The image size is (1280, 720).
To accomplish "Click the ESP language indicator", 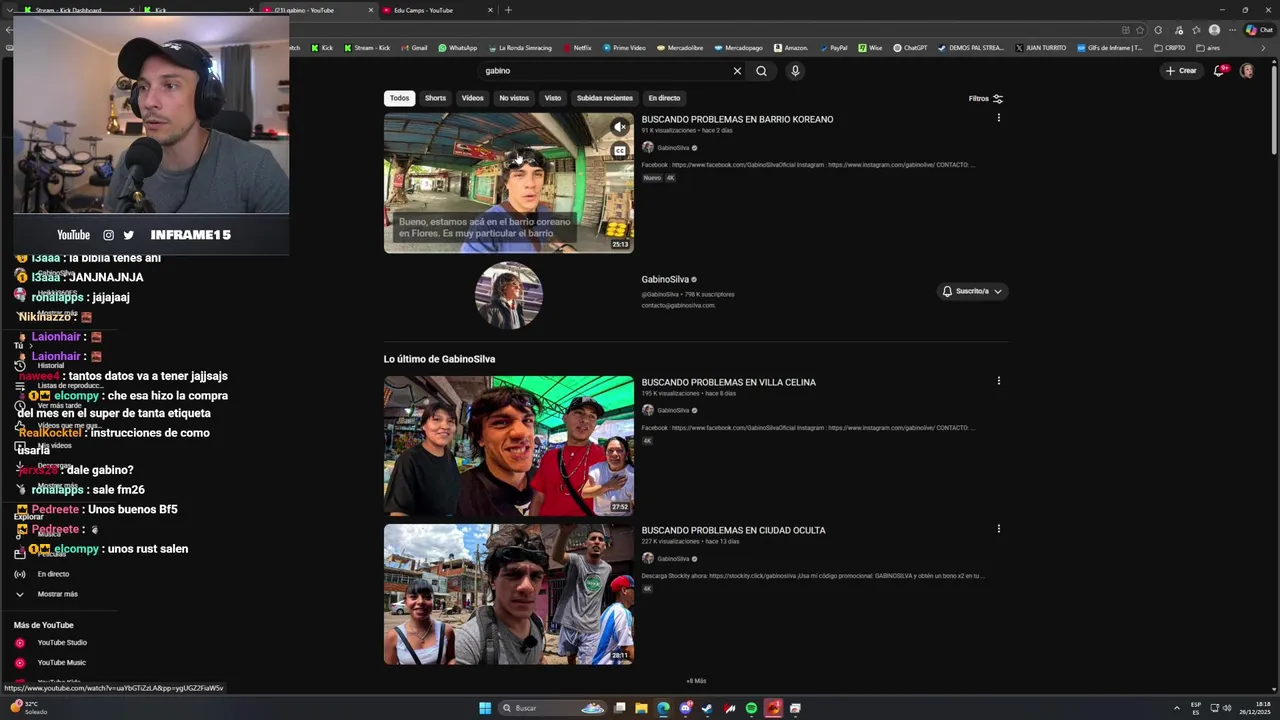I will 1196,708.
